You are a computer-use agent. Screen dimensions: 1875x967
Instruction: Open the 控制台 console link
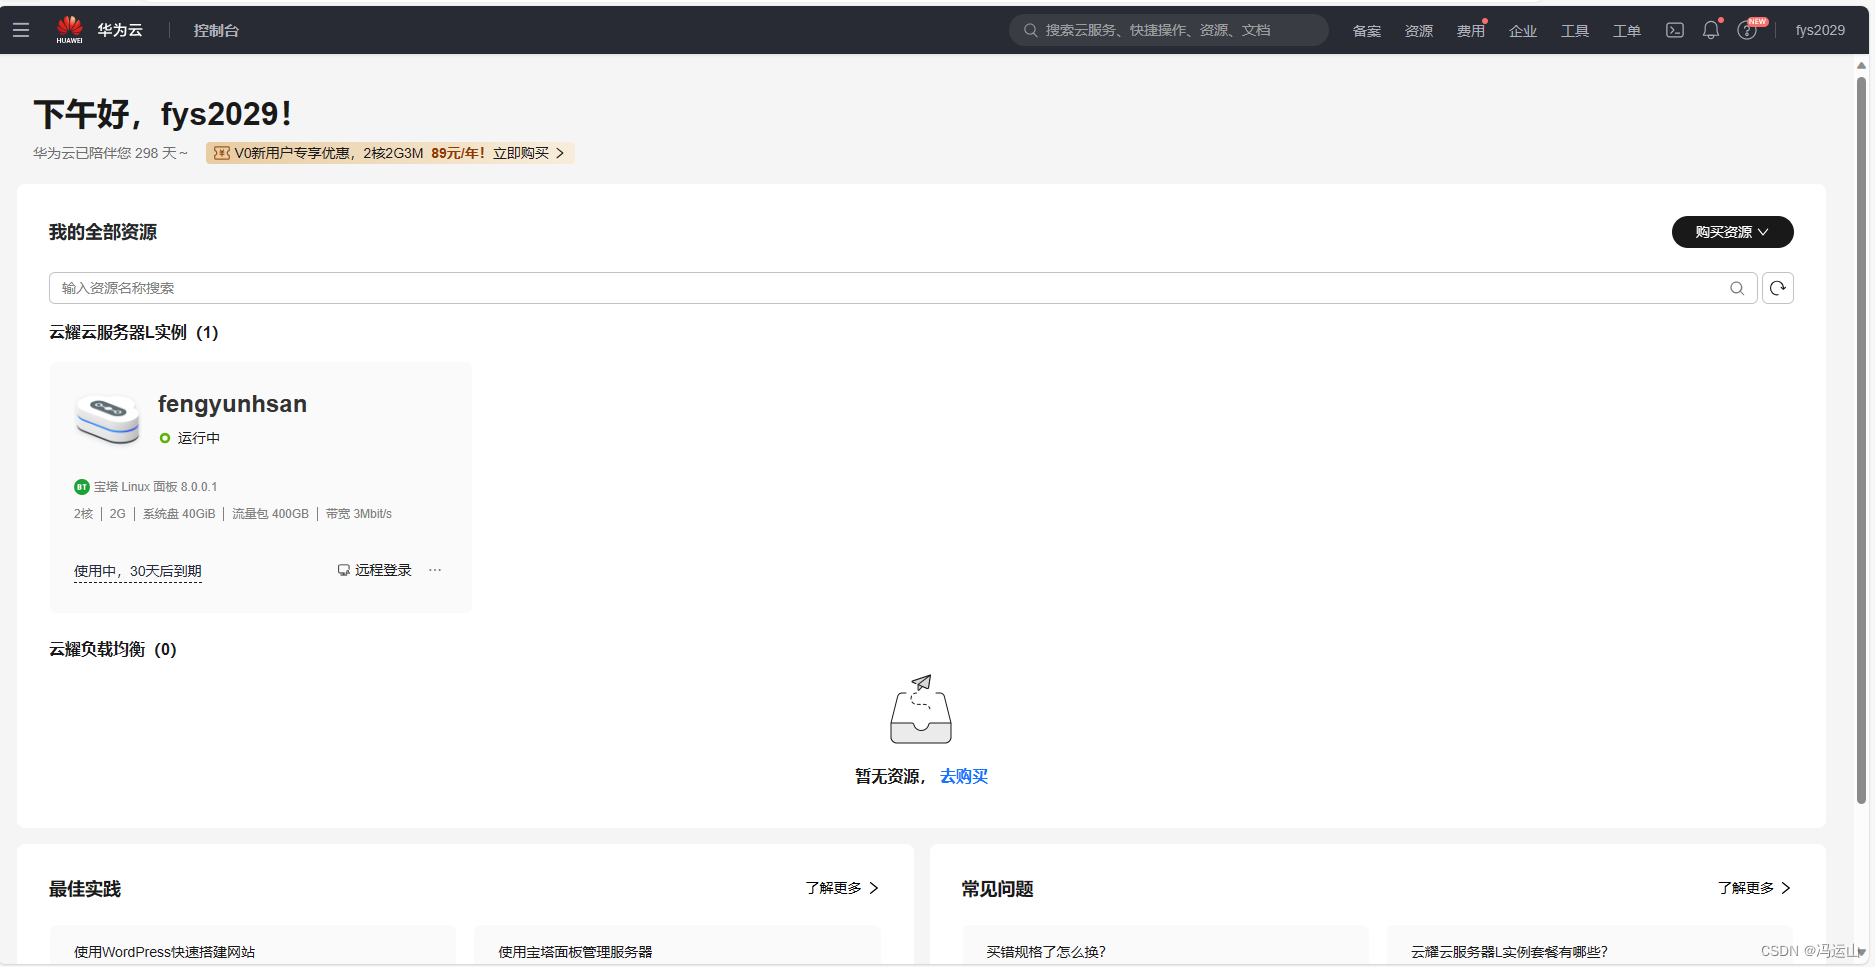[216, 30]
